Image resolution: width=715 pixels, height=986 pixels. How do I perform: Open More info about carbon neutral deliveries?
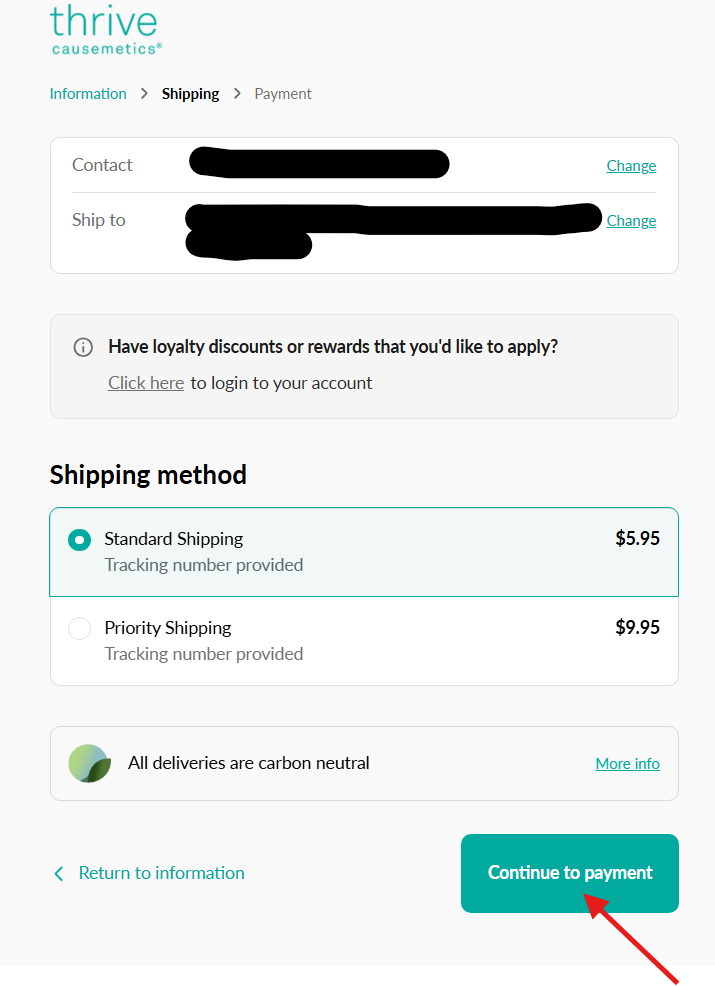(x=627, y=764)
